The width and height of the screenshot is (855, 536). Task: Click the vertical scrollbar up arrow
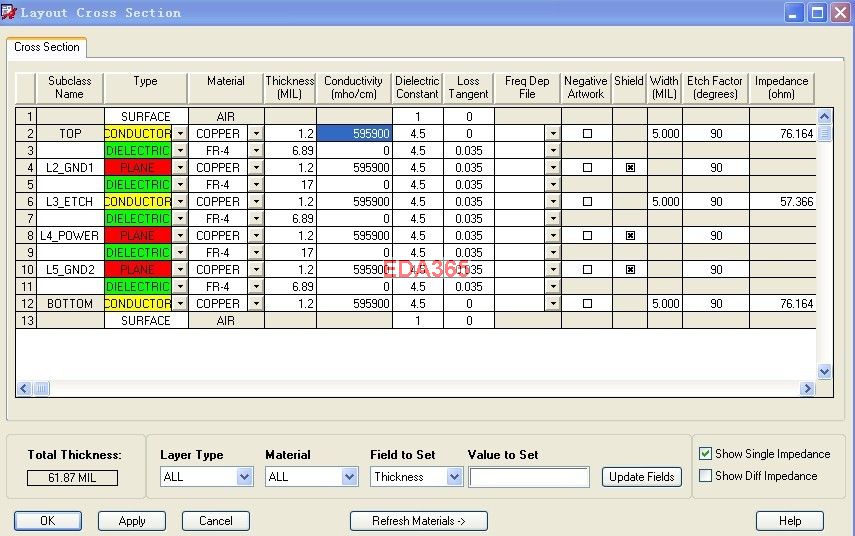pyautogui.click(x=824, y=116)
